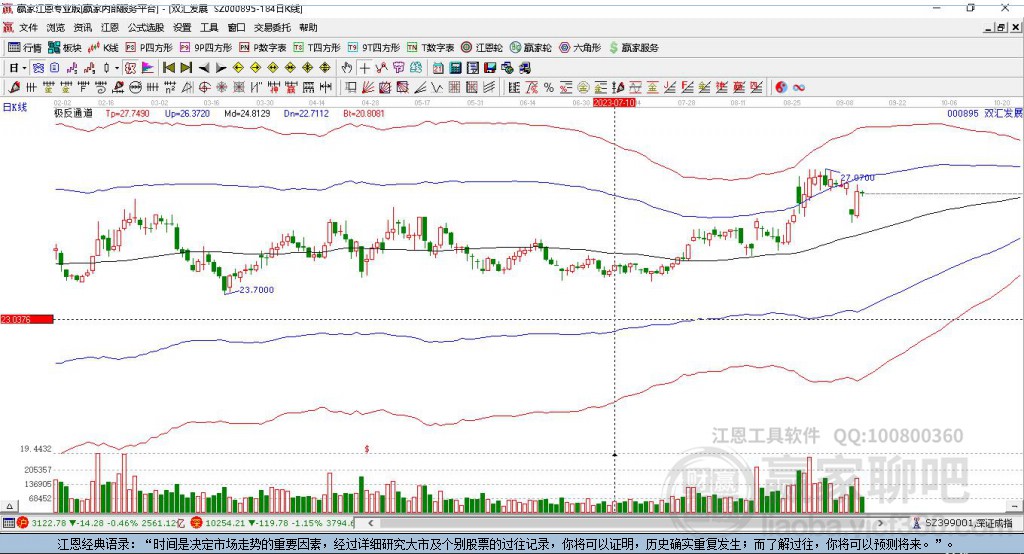Open the 窗口 menu

[x=236, y=27]
